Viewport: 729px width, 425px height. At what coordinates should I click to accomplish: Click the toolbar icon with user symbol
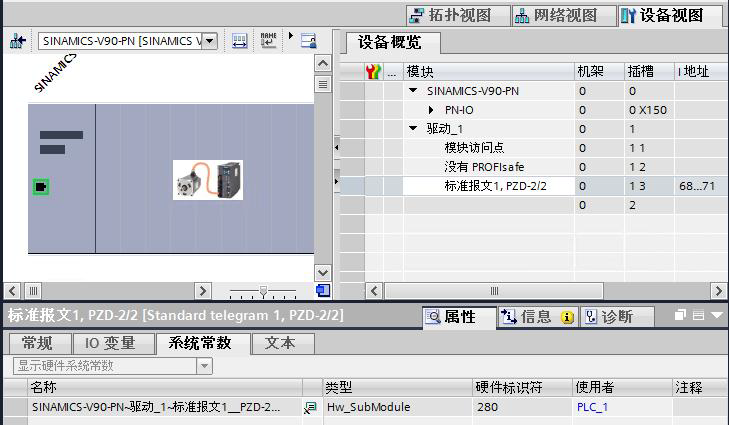308,41
